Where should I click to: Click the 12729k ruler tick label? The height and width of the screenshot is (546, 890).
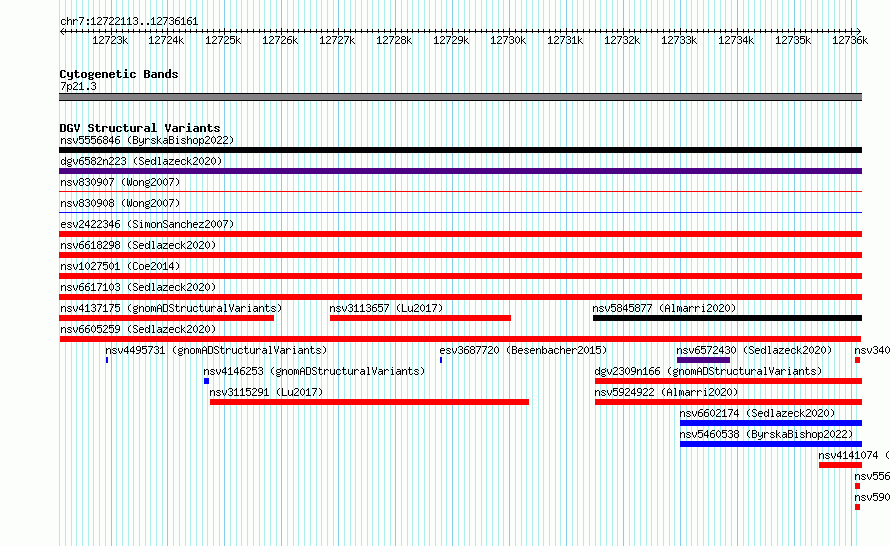451,40
